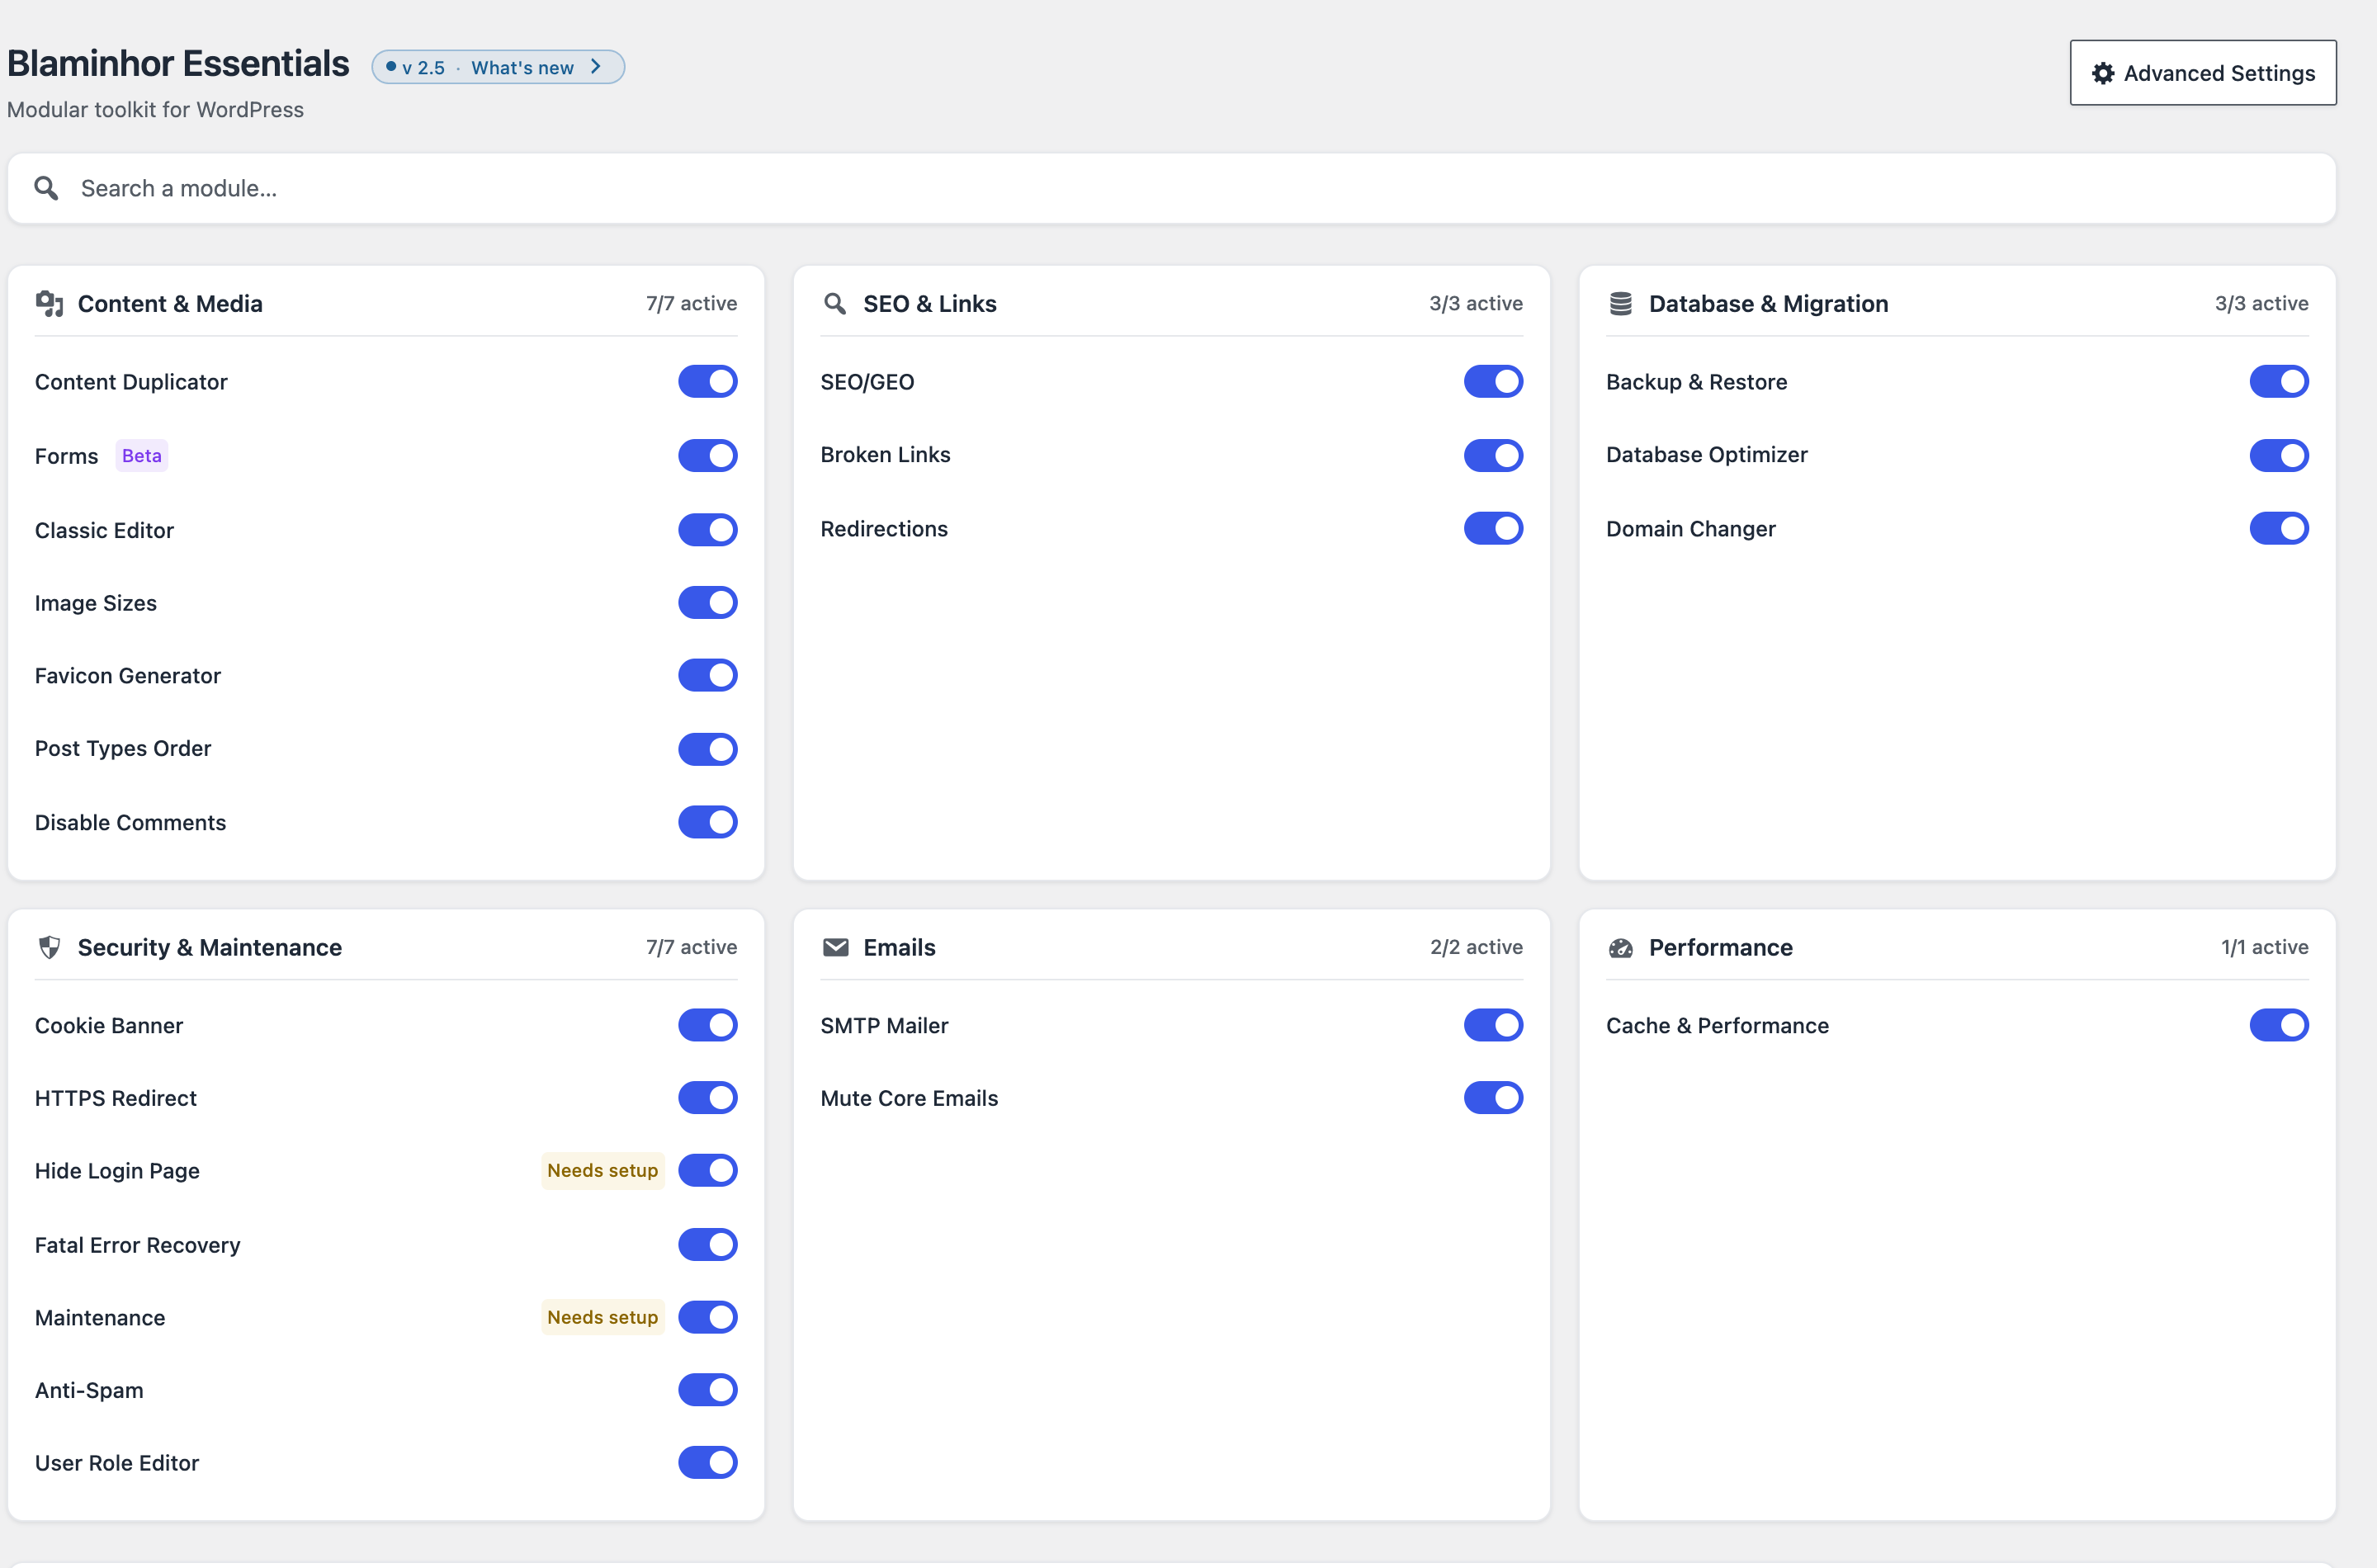Image resolution: width=2377 pixels, height=1568 pixels.
Task: Toggle Disable Comments switch
Action: coord(708,822)
